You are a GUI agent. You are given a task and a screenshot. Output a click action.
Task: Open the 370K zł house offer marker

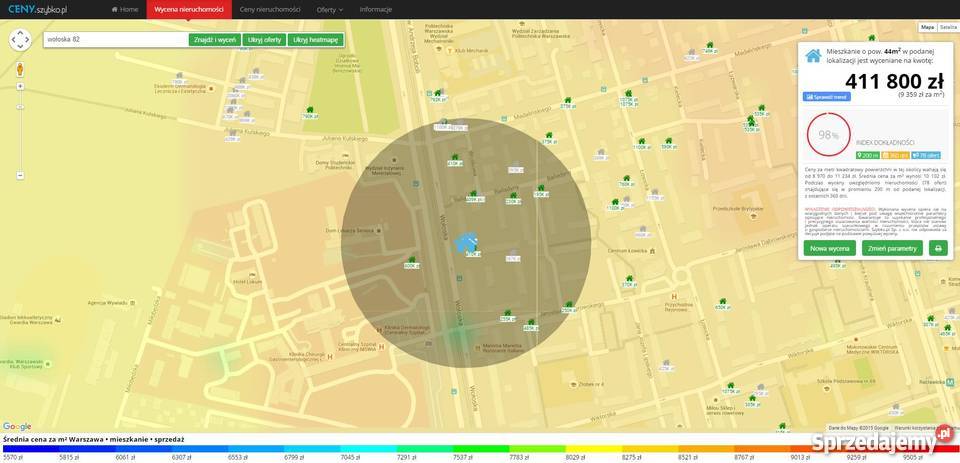[x=629, y=281]
